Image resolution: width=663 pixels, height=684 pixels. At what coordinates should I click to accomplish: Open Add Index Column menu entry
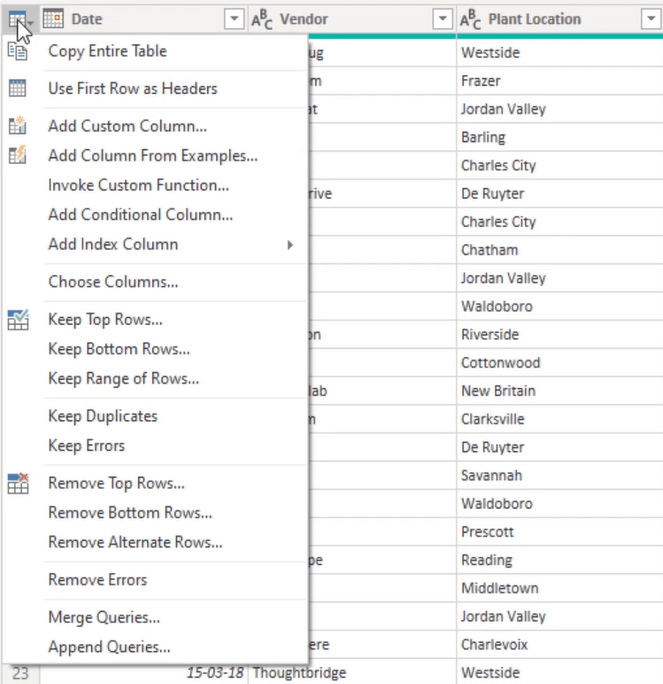pyautogui.click(x=155, y=245)
